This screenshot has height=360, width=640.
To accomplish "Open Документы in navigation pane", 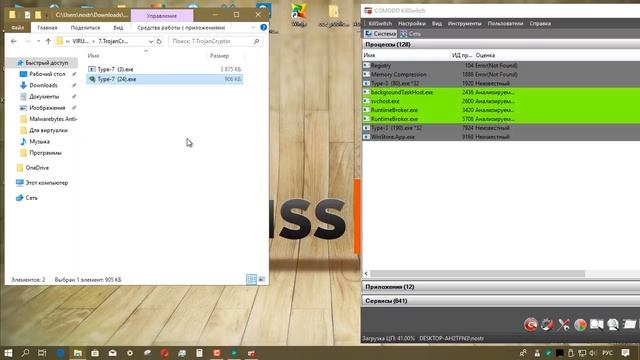I will tap(44, 97).
